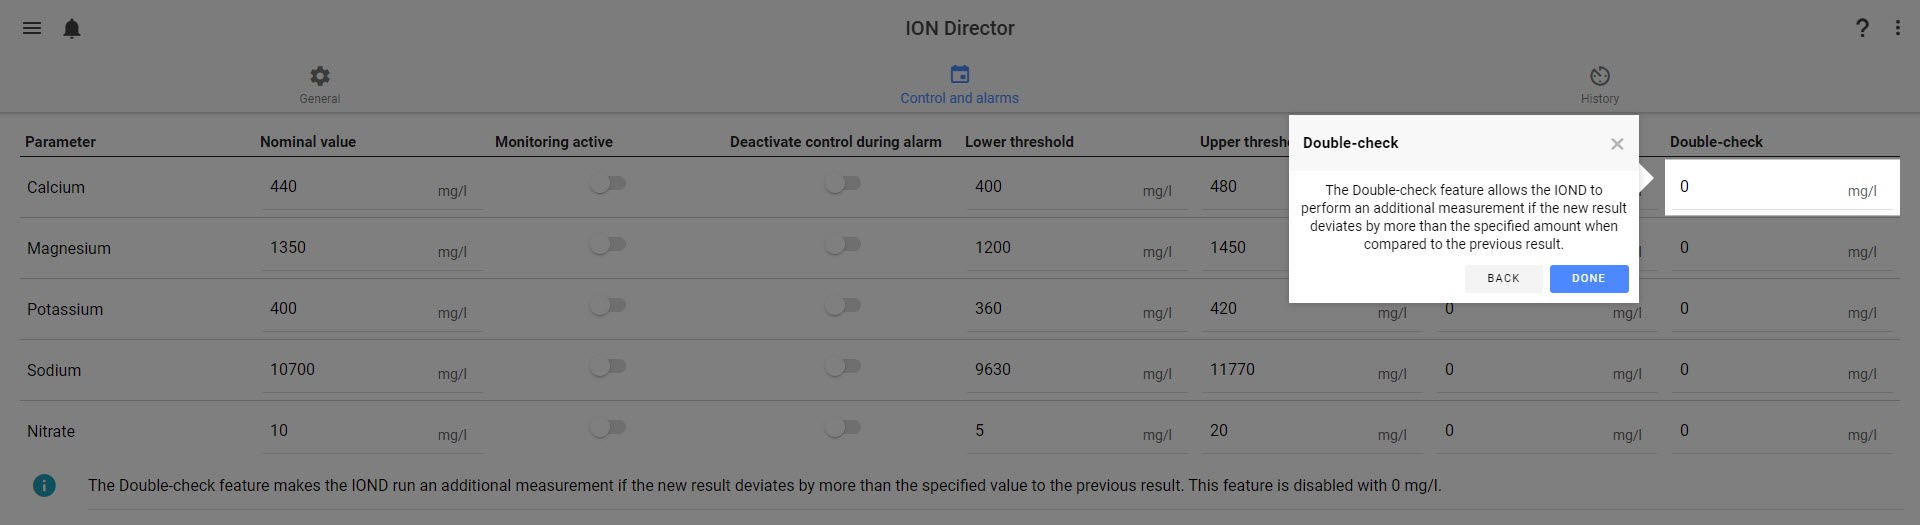
Task: Close the Double-check tooltip
Action: point(1617,144)
